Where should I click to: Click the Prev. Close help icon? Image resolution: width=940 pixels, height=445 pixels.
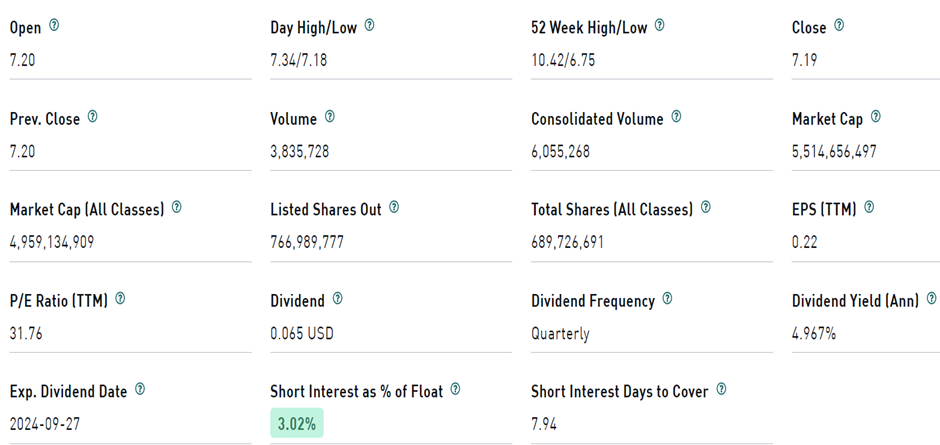(92, 117)
